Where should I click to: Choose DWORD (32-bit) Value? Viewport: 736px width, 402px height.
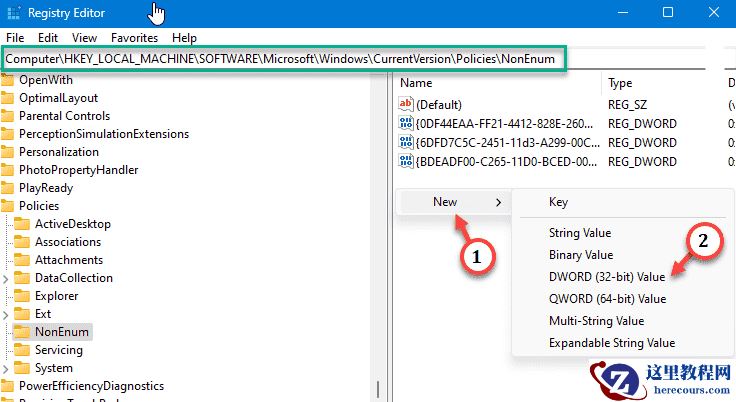pos(607,277)
